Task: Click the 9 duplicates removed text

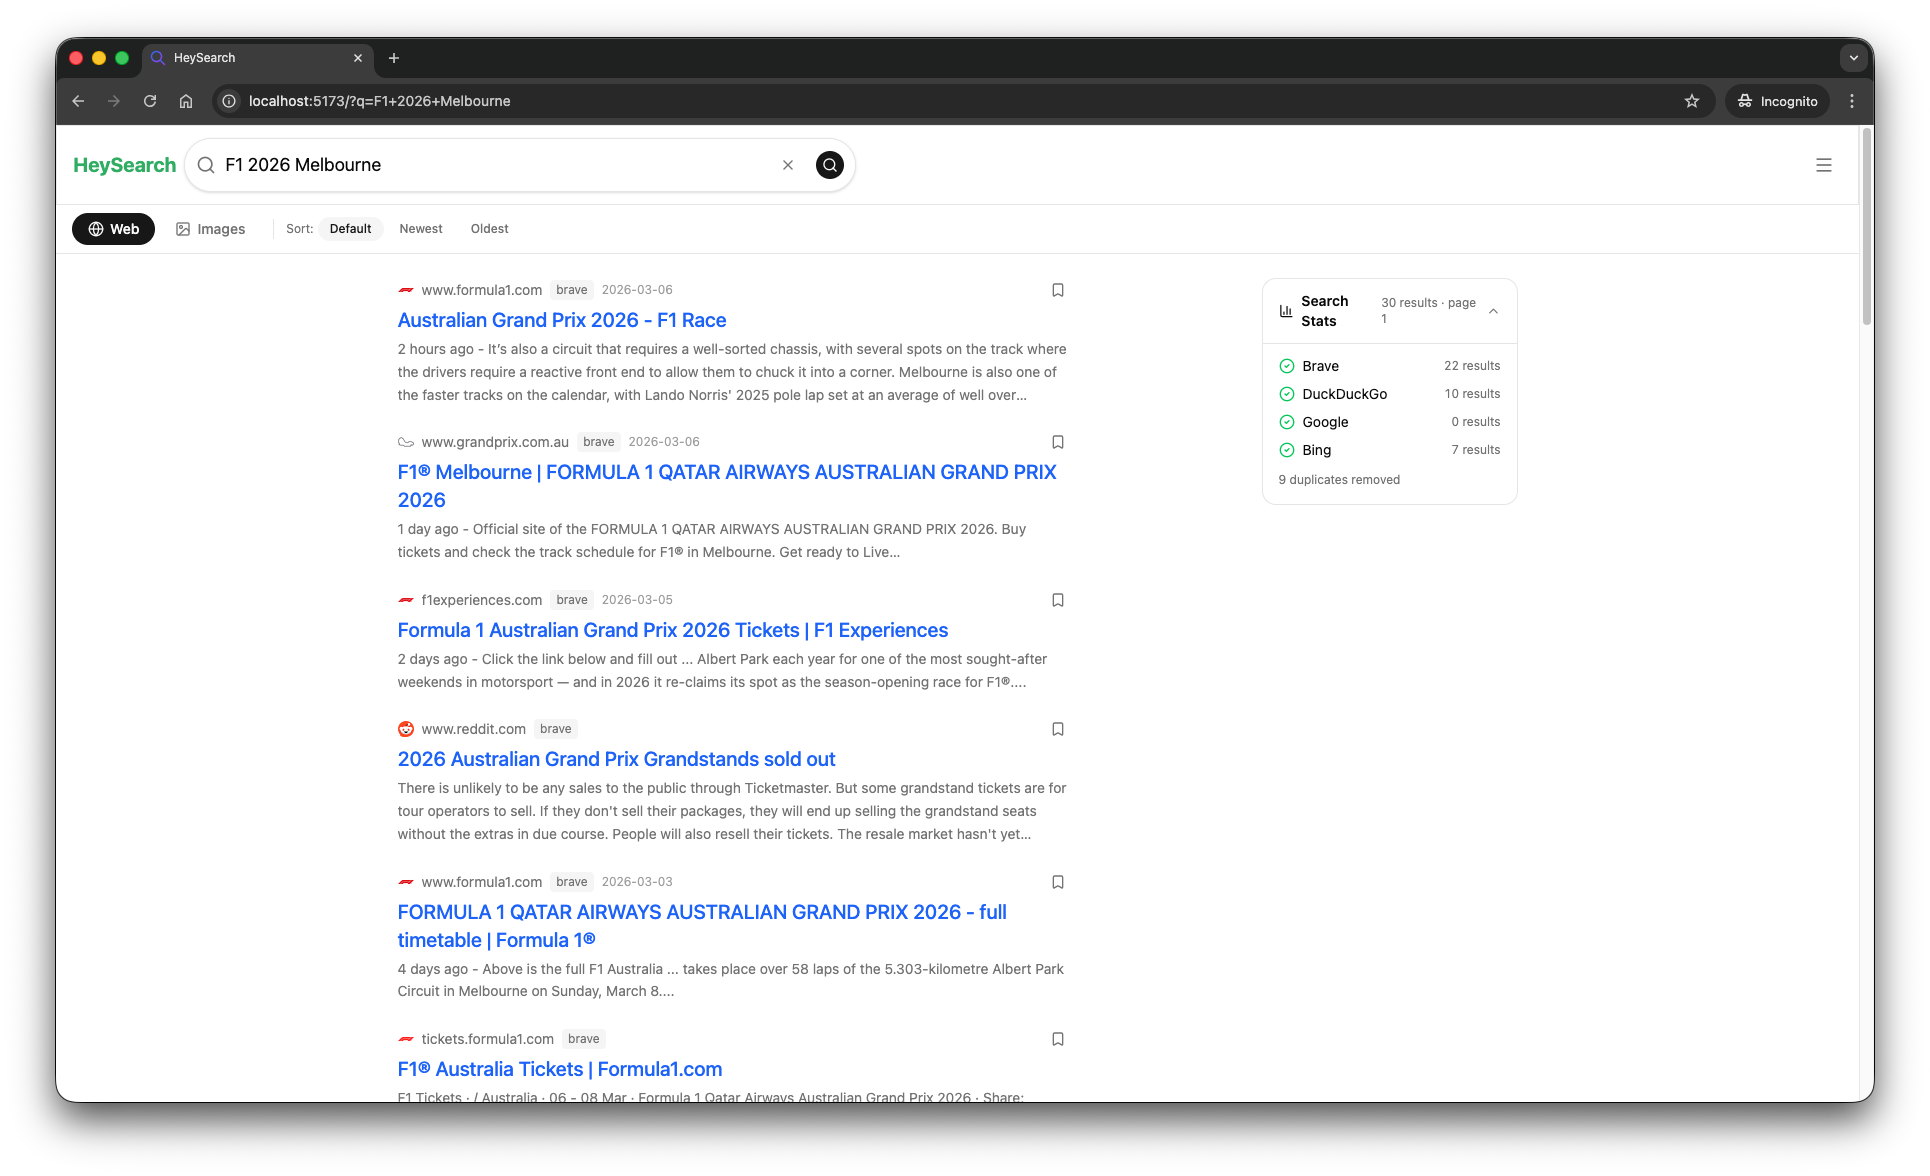Action: click(x=1339, y=480)
